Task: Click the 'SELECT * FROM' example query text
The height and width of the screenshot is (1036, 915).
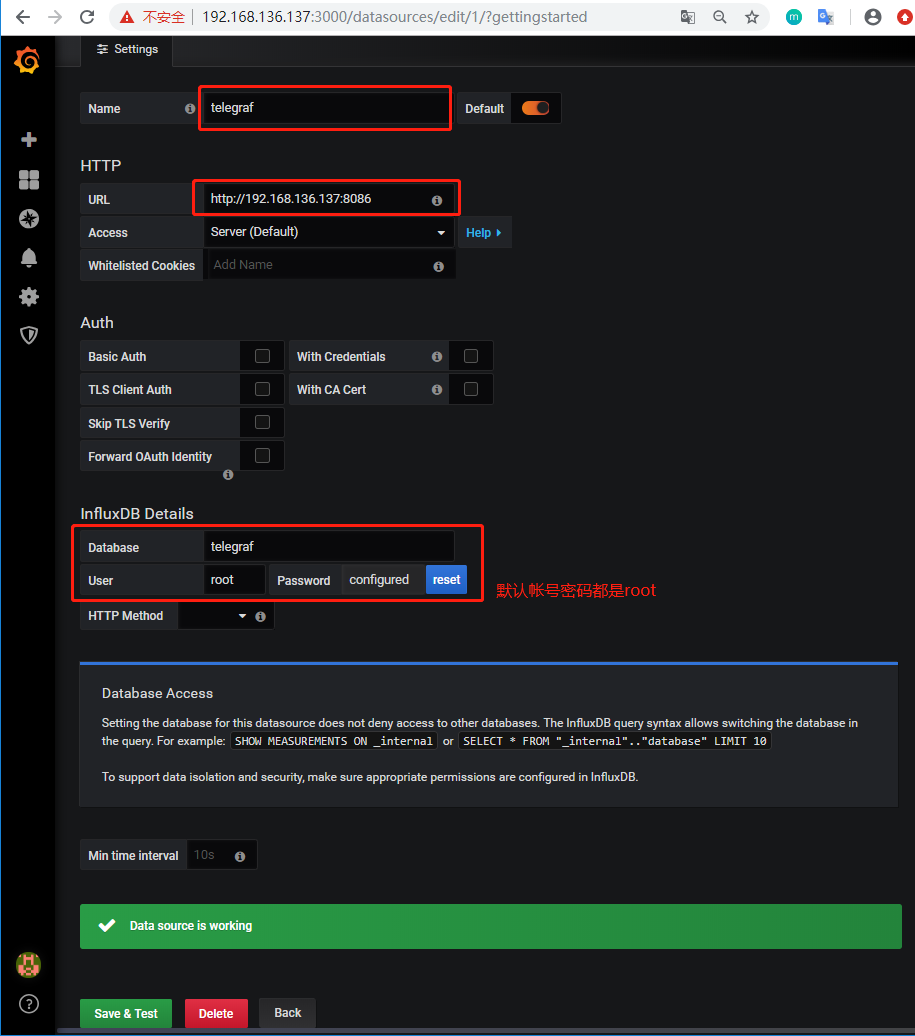Action: click(x=614, y=741)
